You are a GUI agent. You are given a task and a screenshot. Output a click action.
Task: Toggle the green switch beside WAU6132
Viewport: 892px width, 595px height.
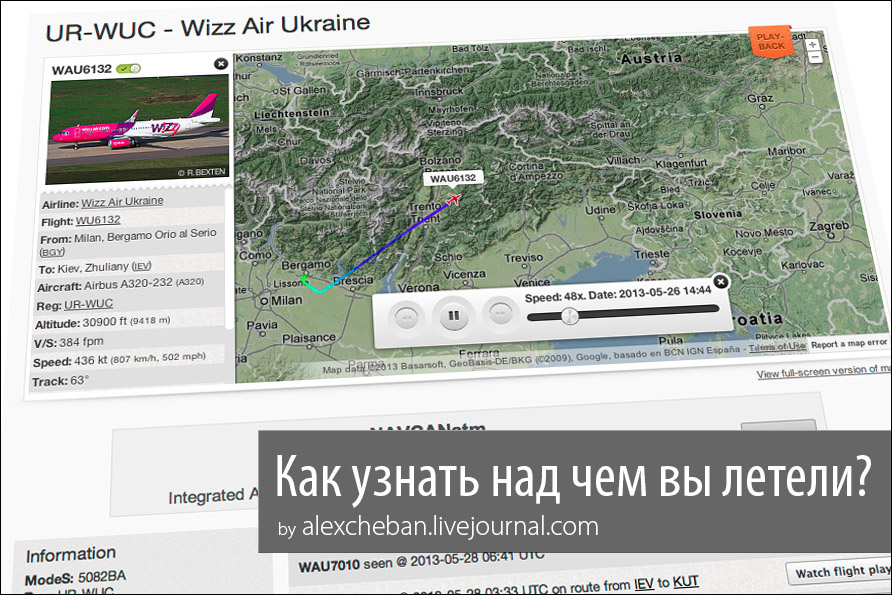(x=129, y=69)
